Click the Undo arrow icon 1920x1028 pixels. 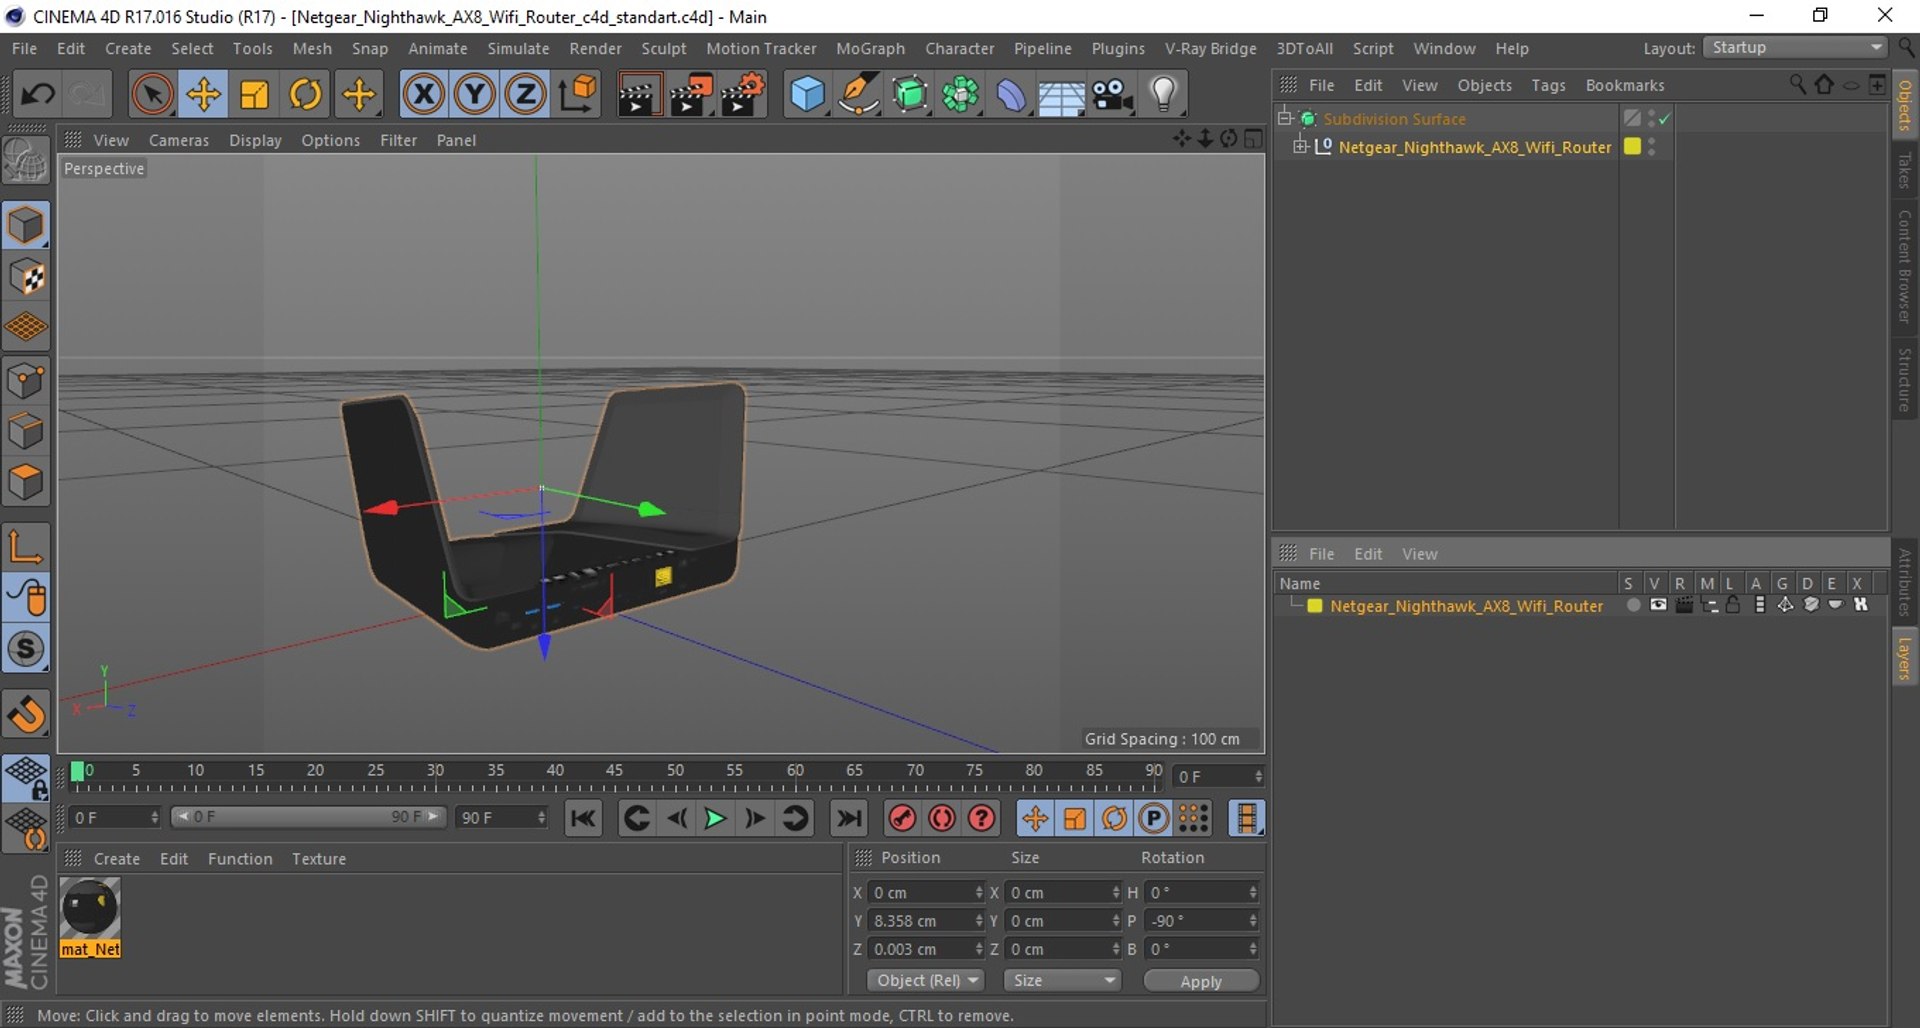[x=38, y=95]
